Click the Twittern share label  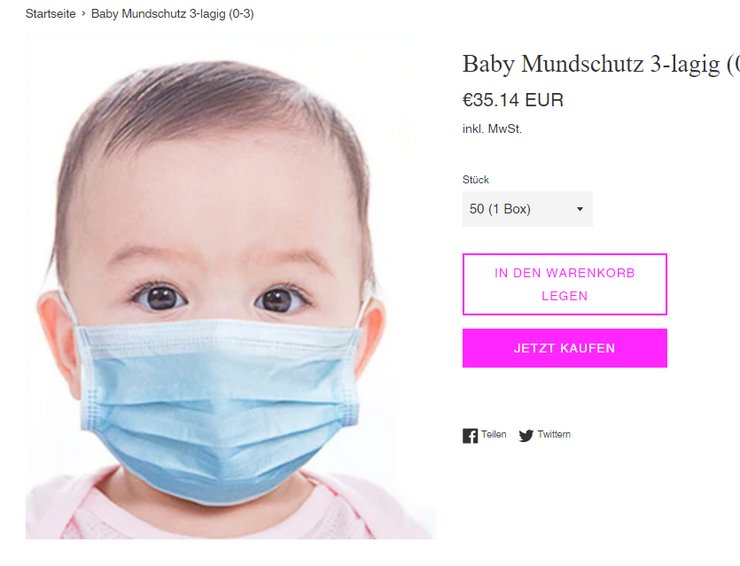coord(554,434)
